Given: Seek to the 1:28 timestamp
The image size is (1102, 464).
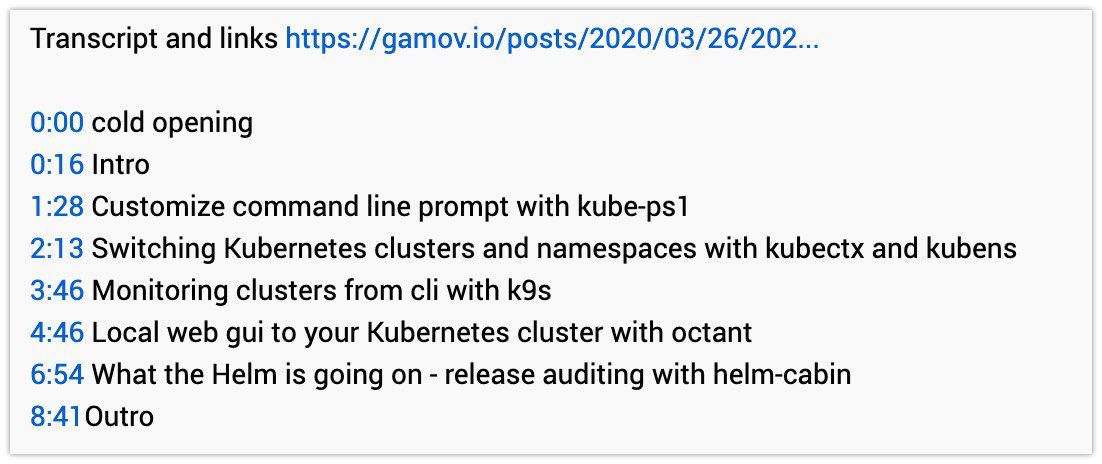Looking at the screenshot, I should tap(58, 207).
